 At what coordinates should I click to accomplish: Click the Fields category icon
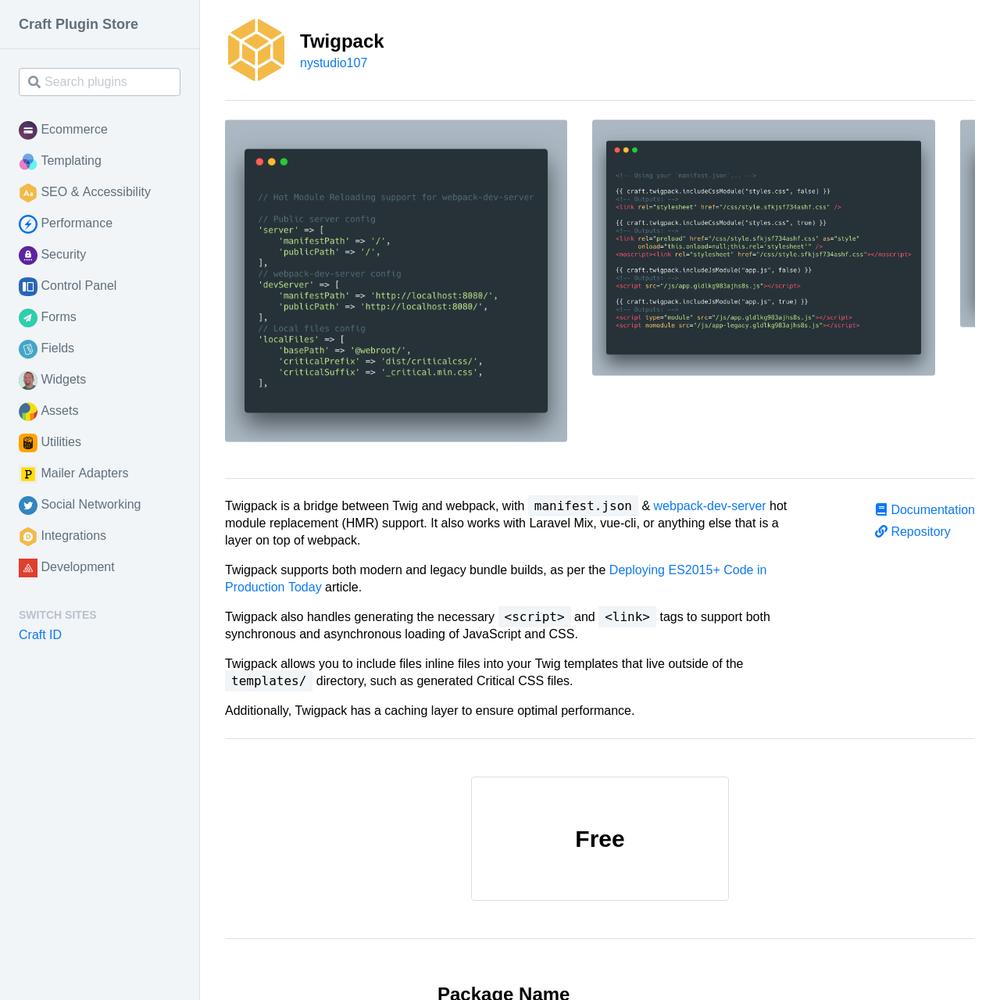(28, 349)
